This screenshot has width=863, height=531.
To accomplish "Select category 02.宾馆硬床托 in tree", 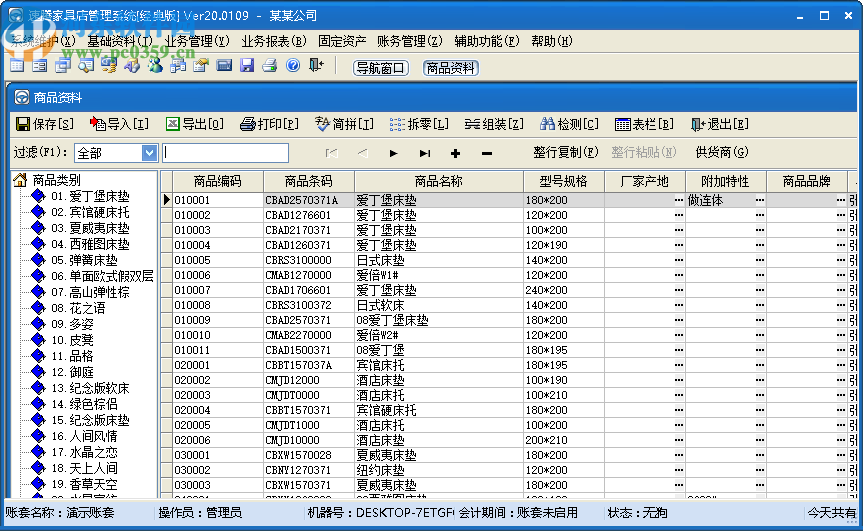I will [90, 212].
